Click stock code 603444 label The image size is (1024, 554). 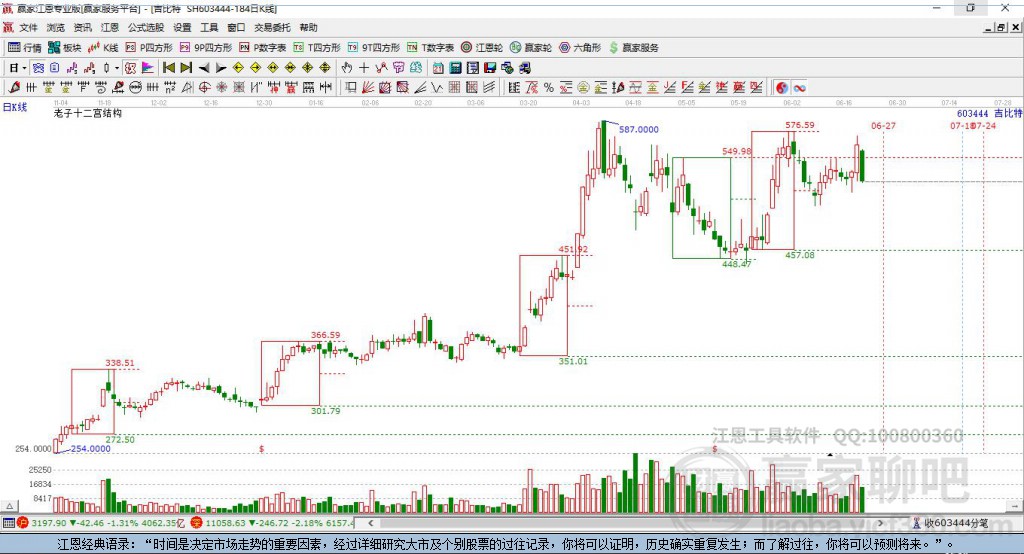[972, 114]
